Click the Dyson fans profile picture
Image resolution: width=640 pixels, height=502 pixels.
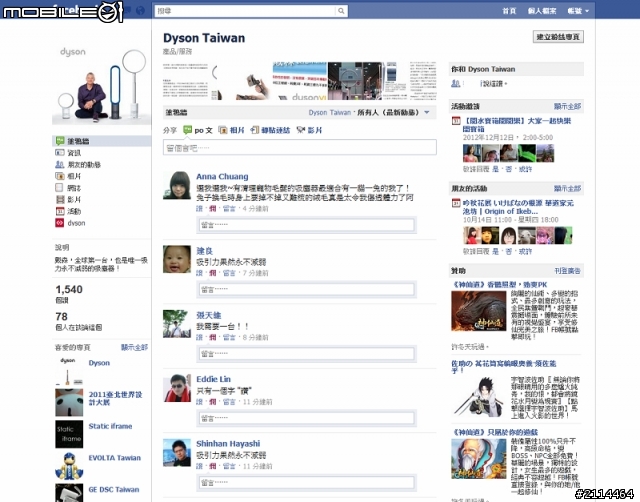101,84
